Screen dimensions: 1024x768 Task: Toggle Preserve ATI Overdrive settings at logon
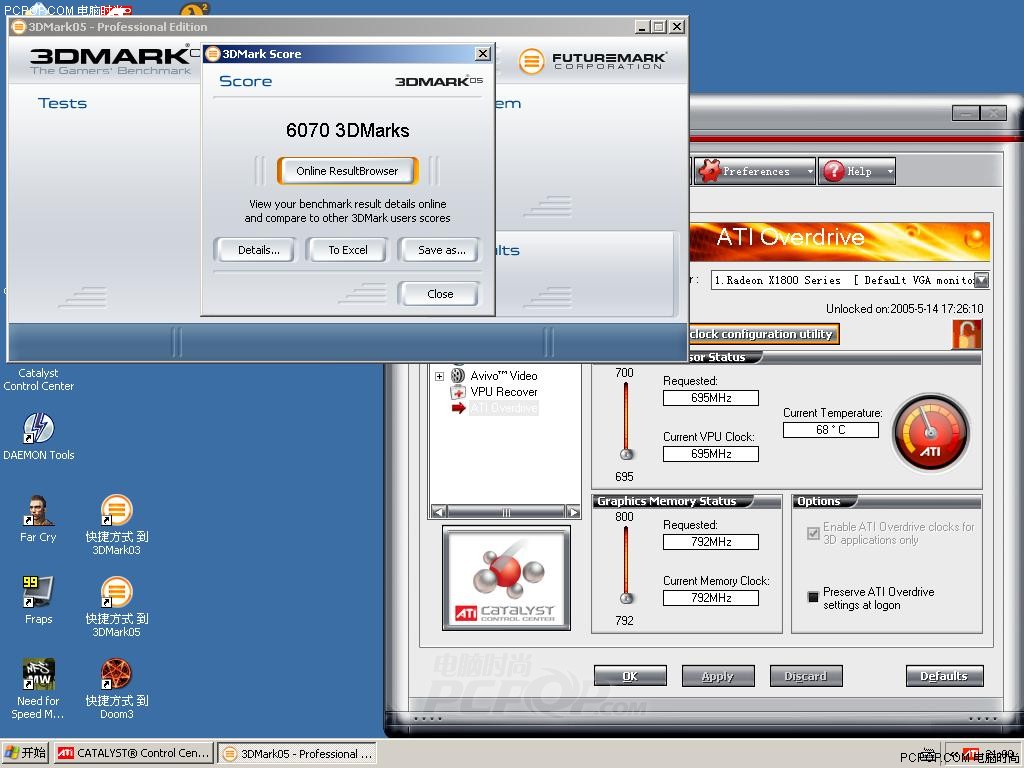tap(813, 597)
